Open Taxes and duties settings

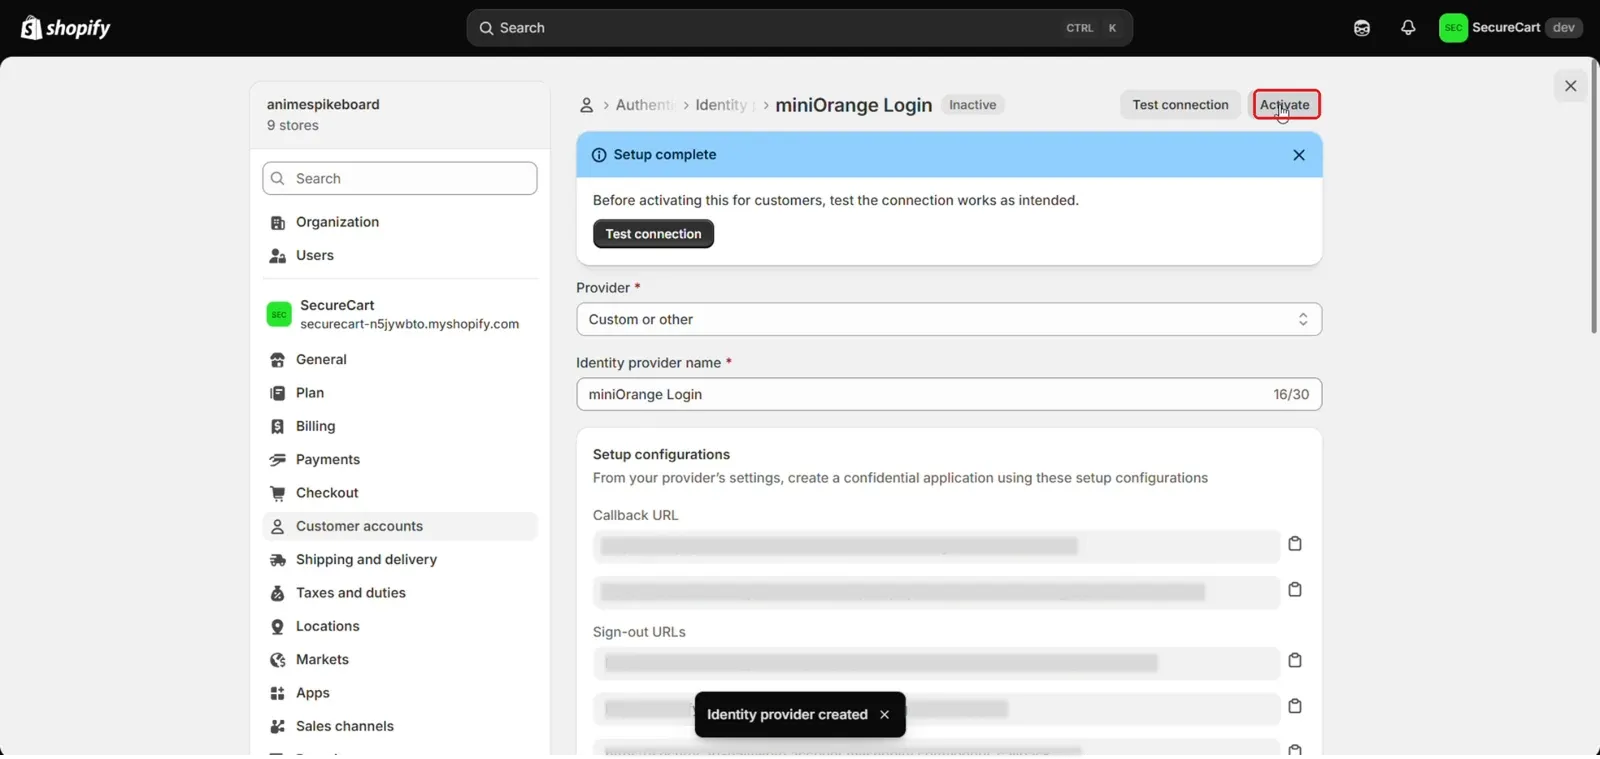pyautogui.click(x=400, y=593)
